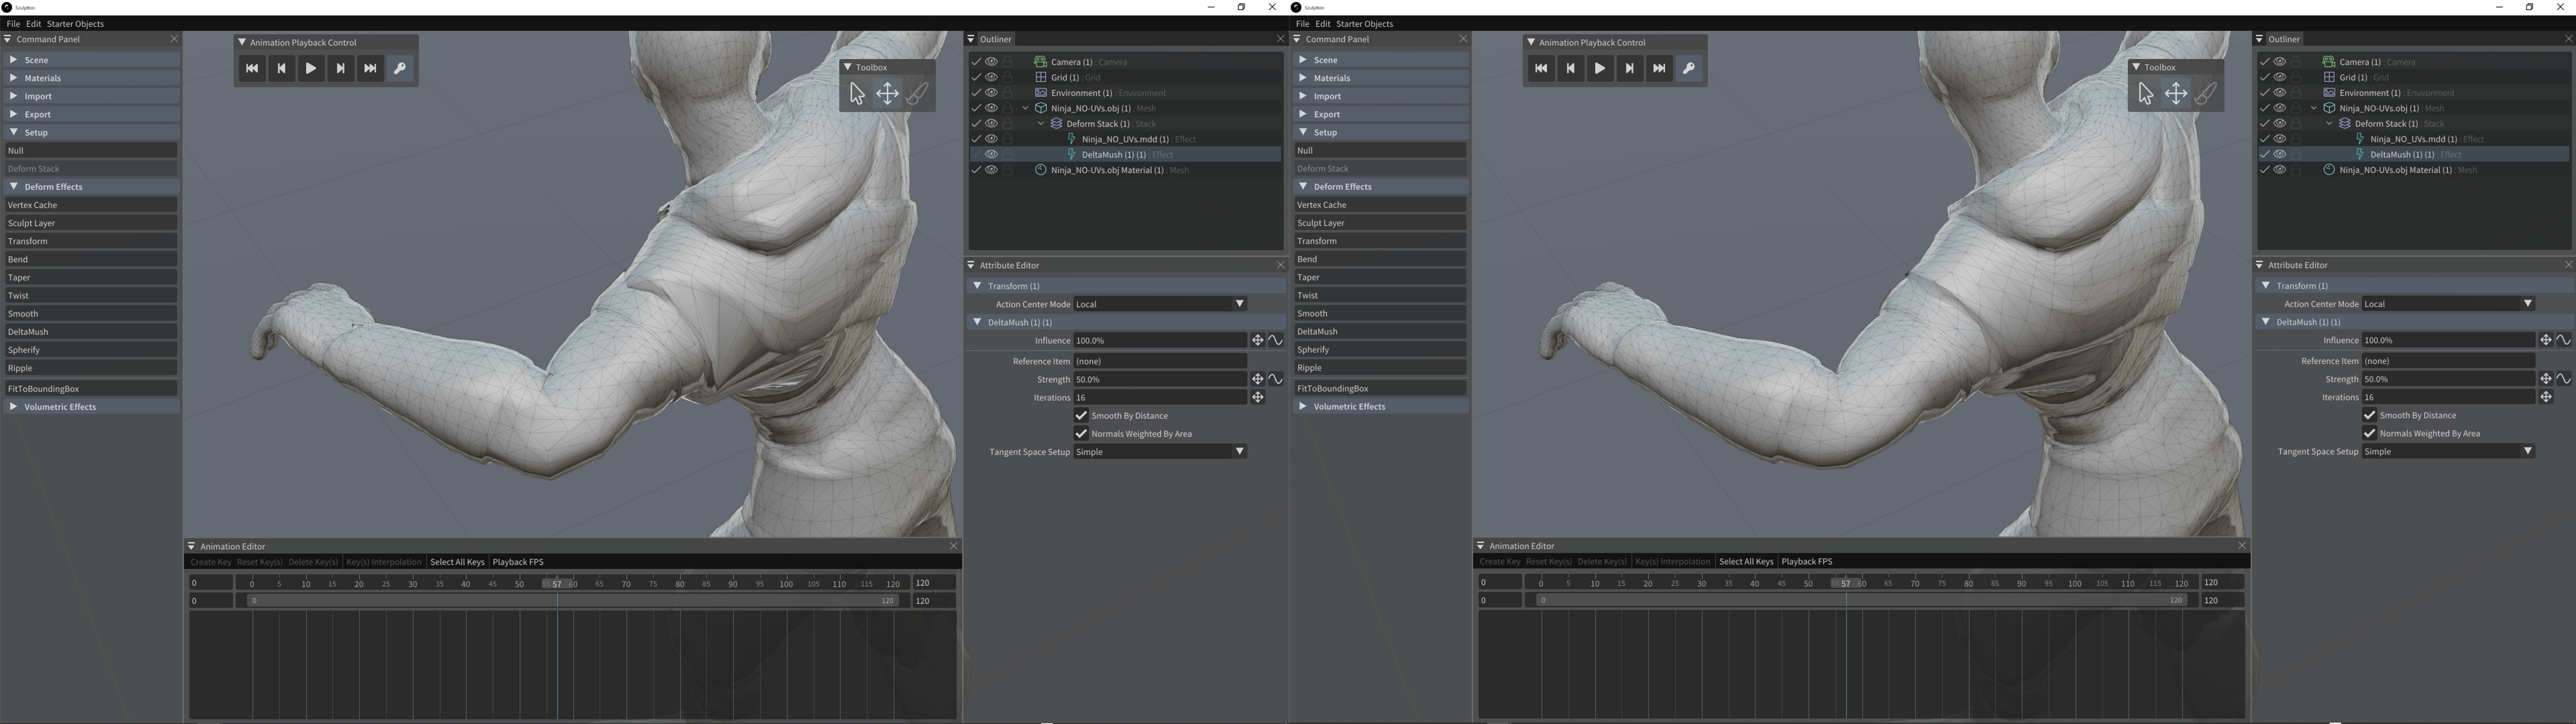This screenshot has width=2576, height=724.
Task: Open the Tangent Space Setup dropdown in left window
Action: click(1160, 452)
